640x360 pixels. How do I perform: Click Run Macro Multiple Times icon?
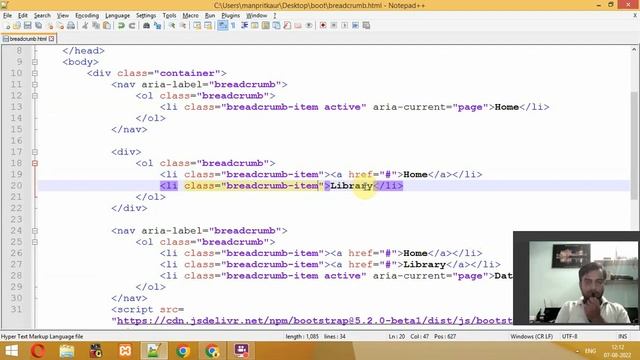[x=356, y=25]
